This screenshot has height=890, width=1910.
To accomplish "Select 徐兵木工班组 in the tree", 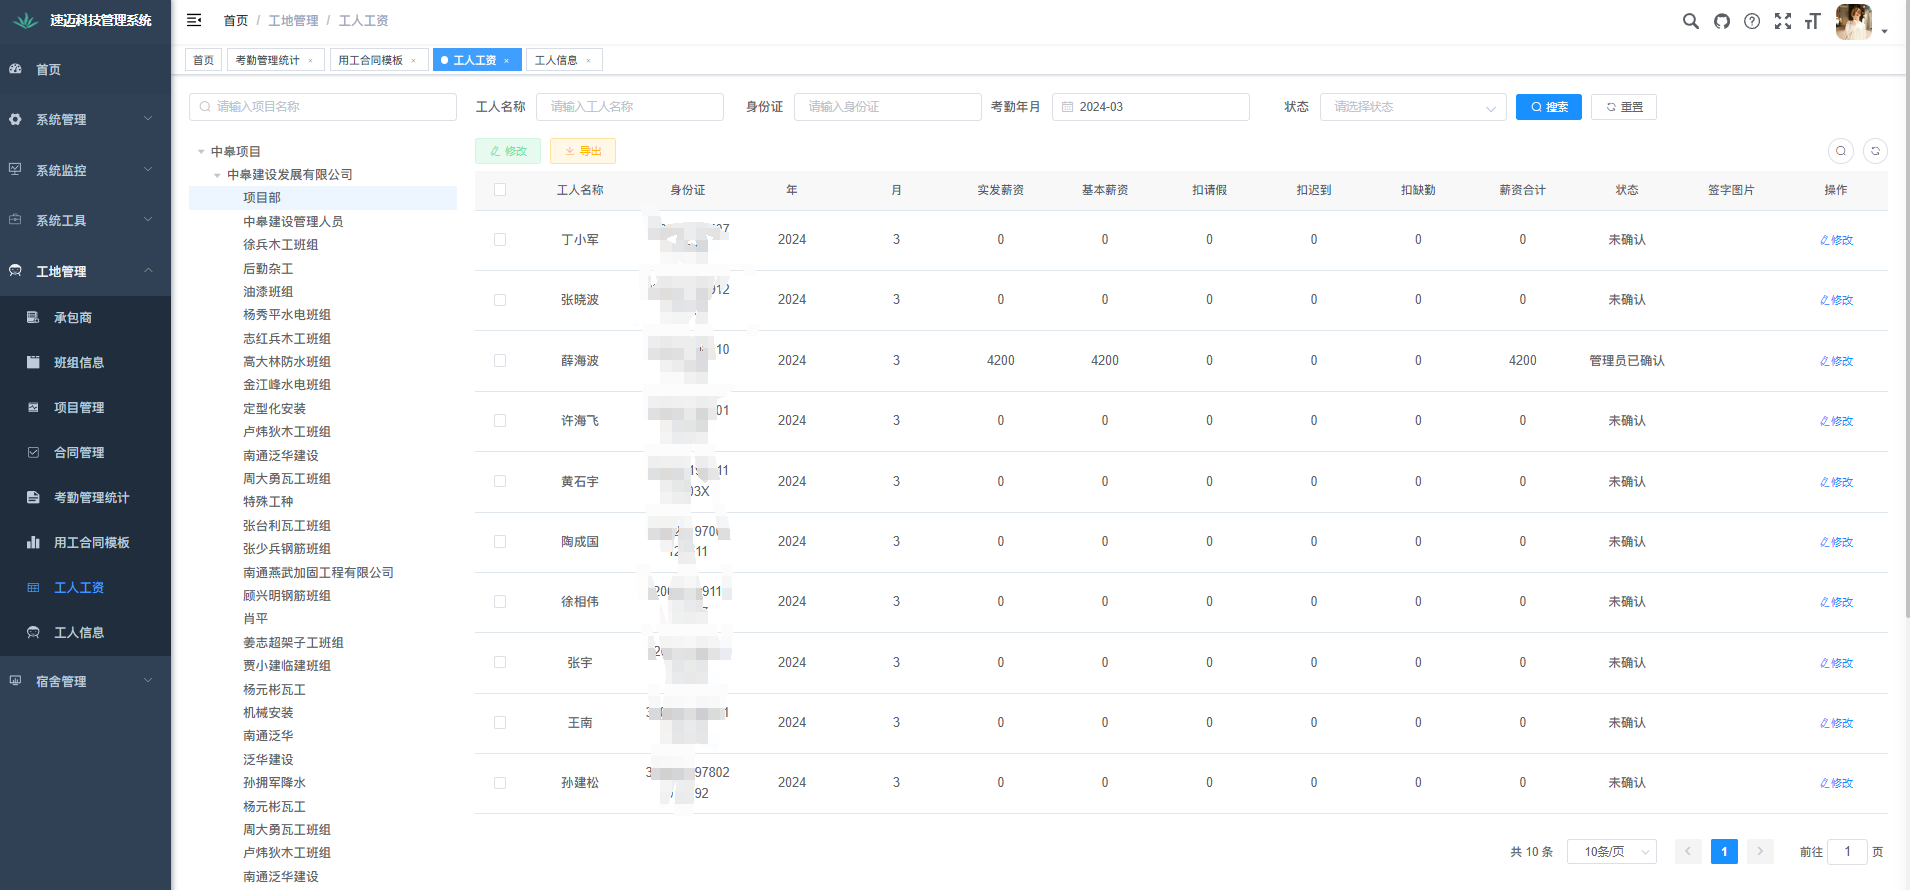I will (281, 244).
